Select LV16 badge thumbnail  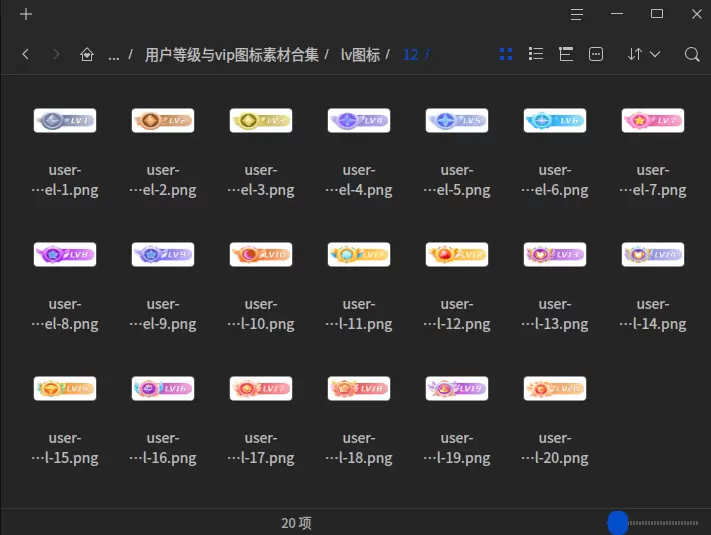point(163,389)
